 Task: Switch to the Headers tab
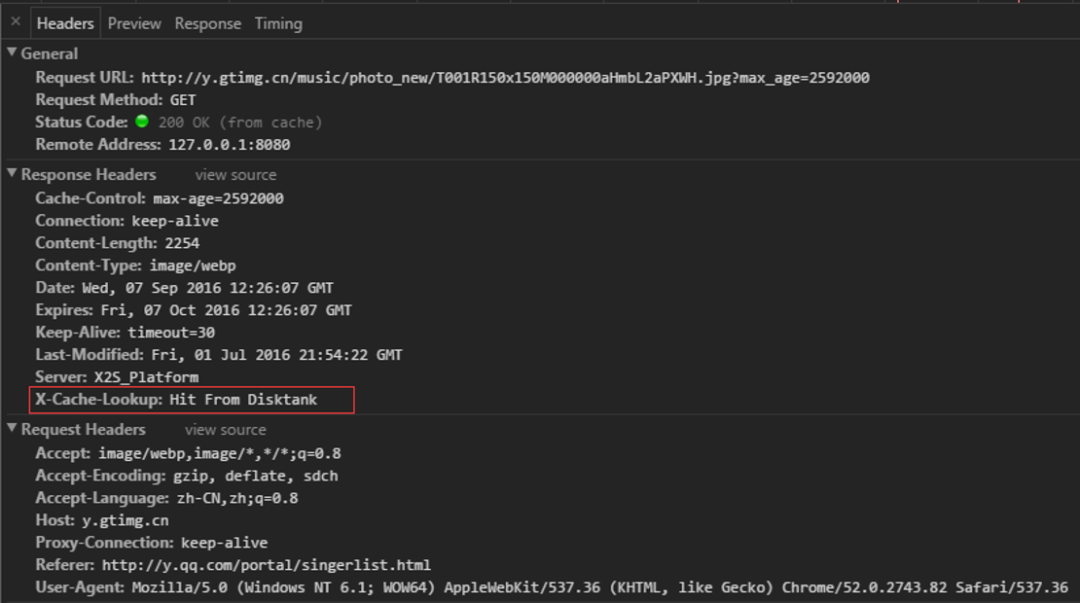click(65, 23)
